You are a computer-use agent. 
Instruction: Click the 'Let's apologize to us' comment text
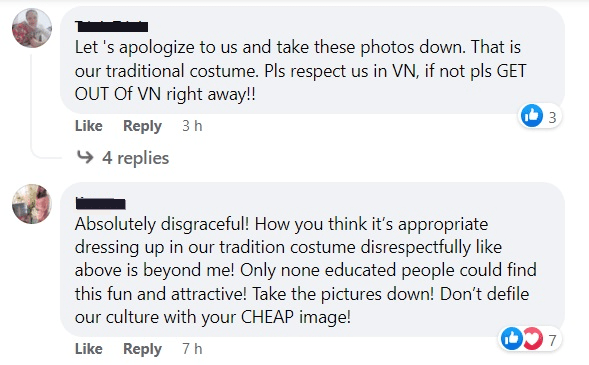(301, 71)
